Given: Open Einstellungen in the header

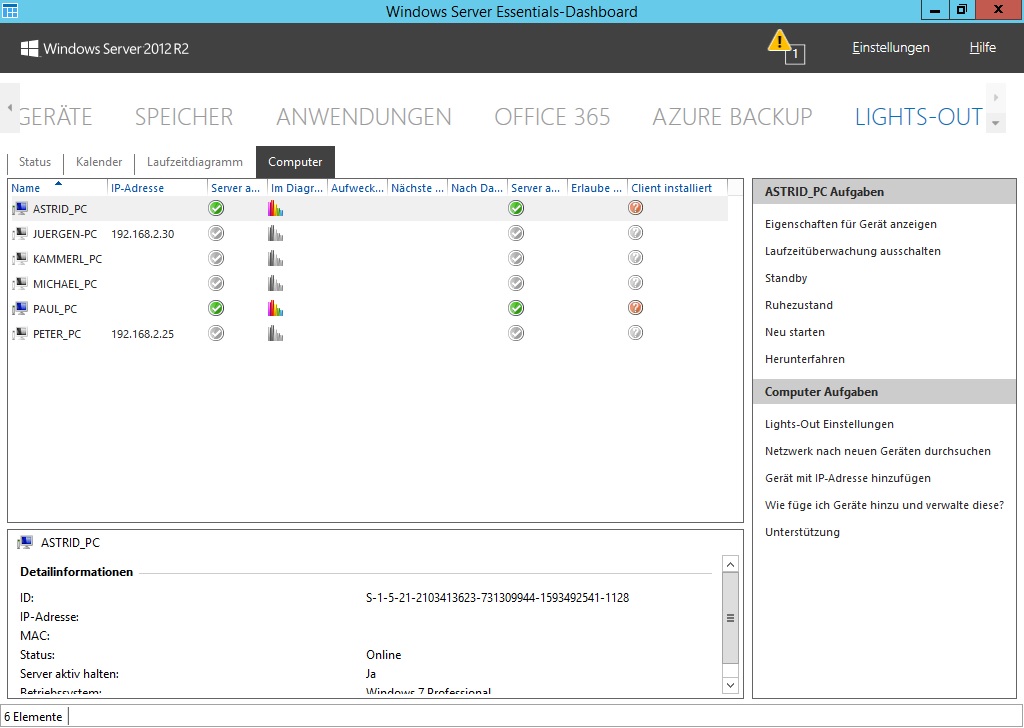Looking at the screenshot, I should (890, 48).
